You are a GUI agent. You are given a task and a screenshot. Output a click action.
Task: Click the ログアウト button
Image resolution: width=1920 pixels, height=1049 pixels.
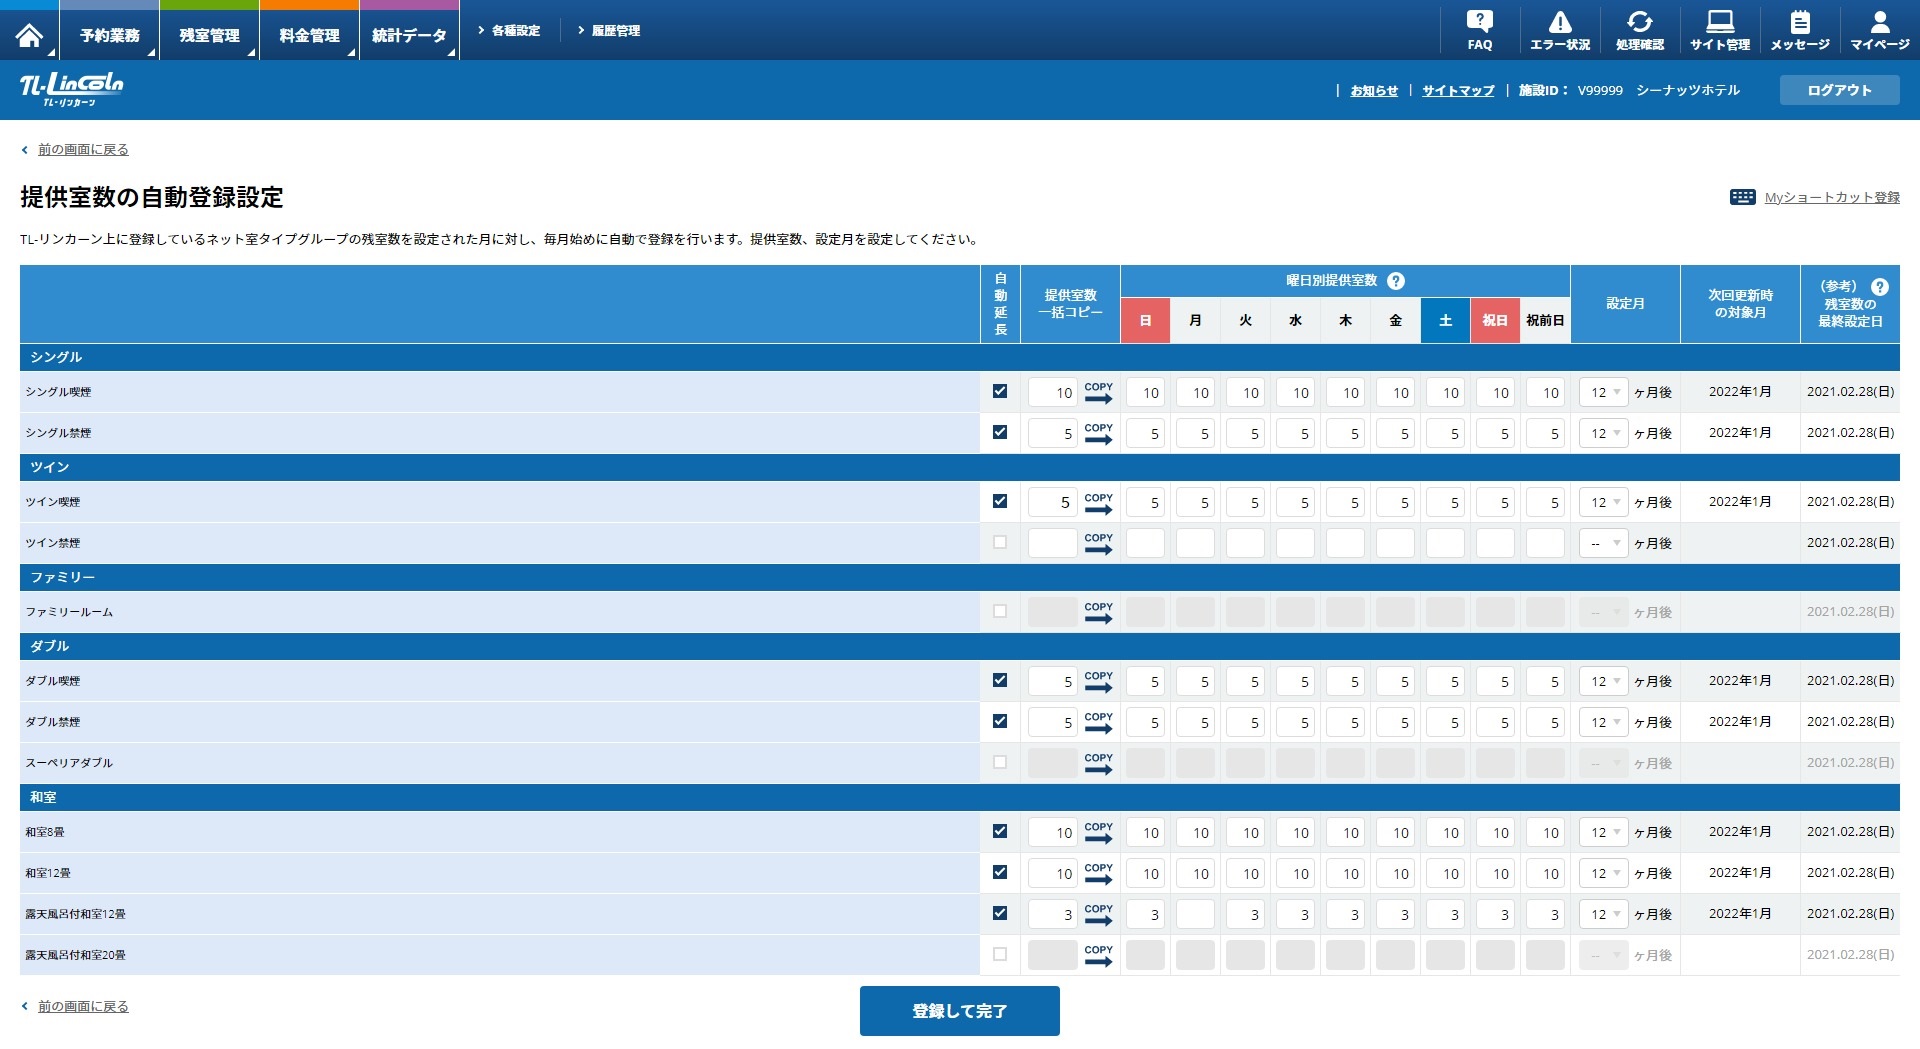click(1839, 90)
